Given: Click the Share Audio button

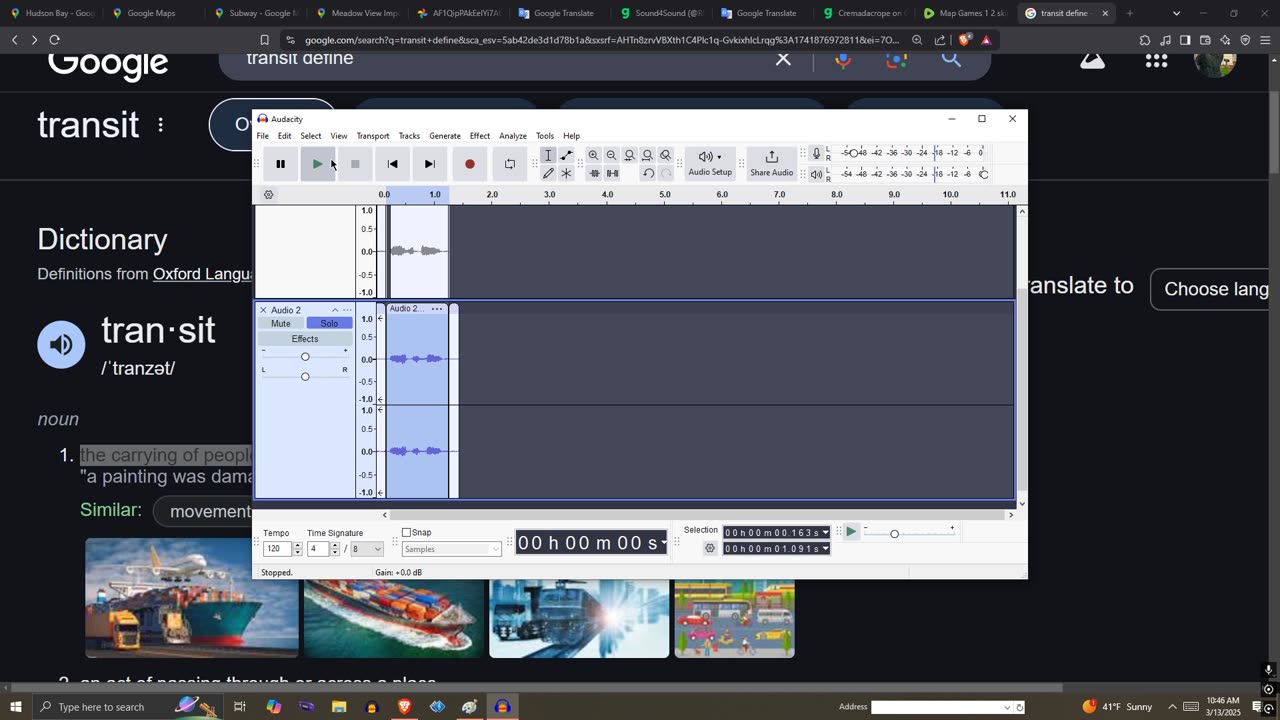Looking at the screenshot, I should pos(771,164).
